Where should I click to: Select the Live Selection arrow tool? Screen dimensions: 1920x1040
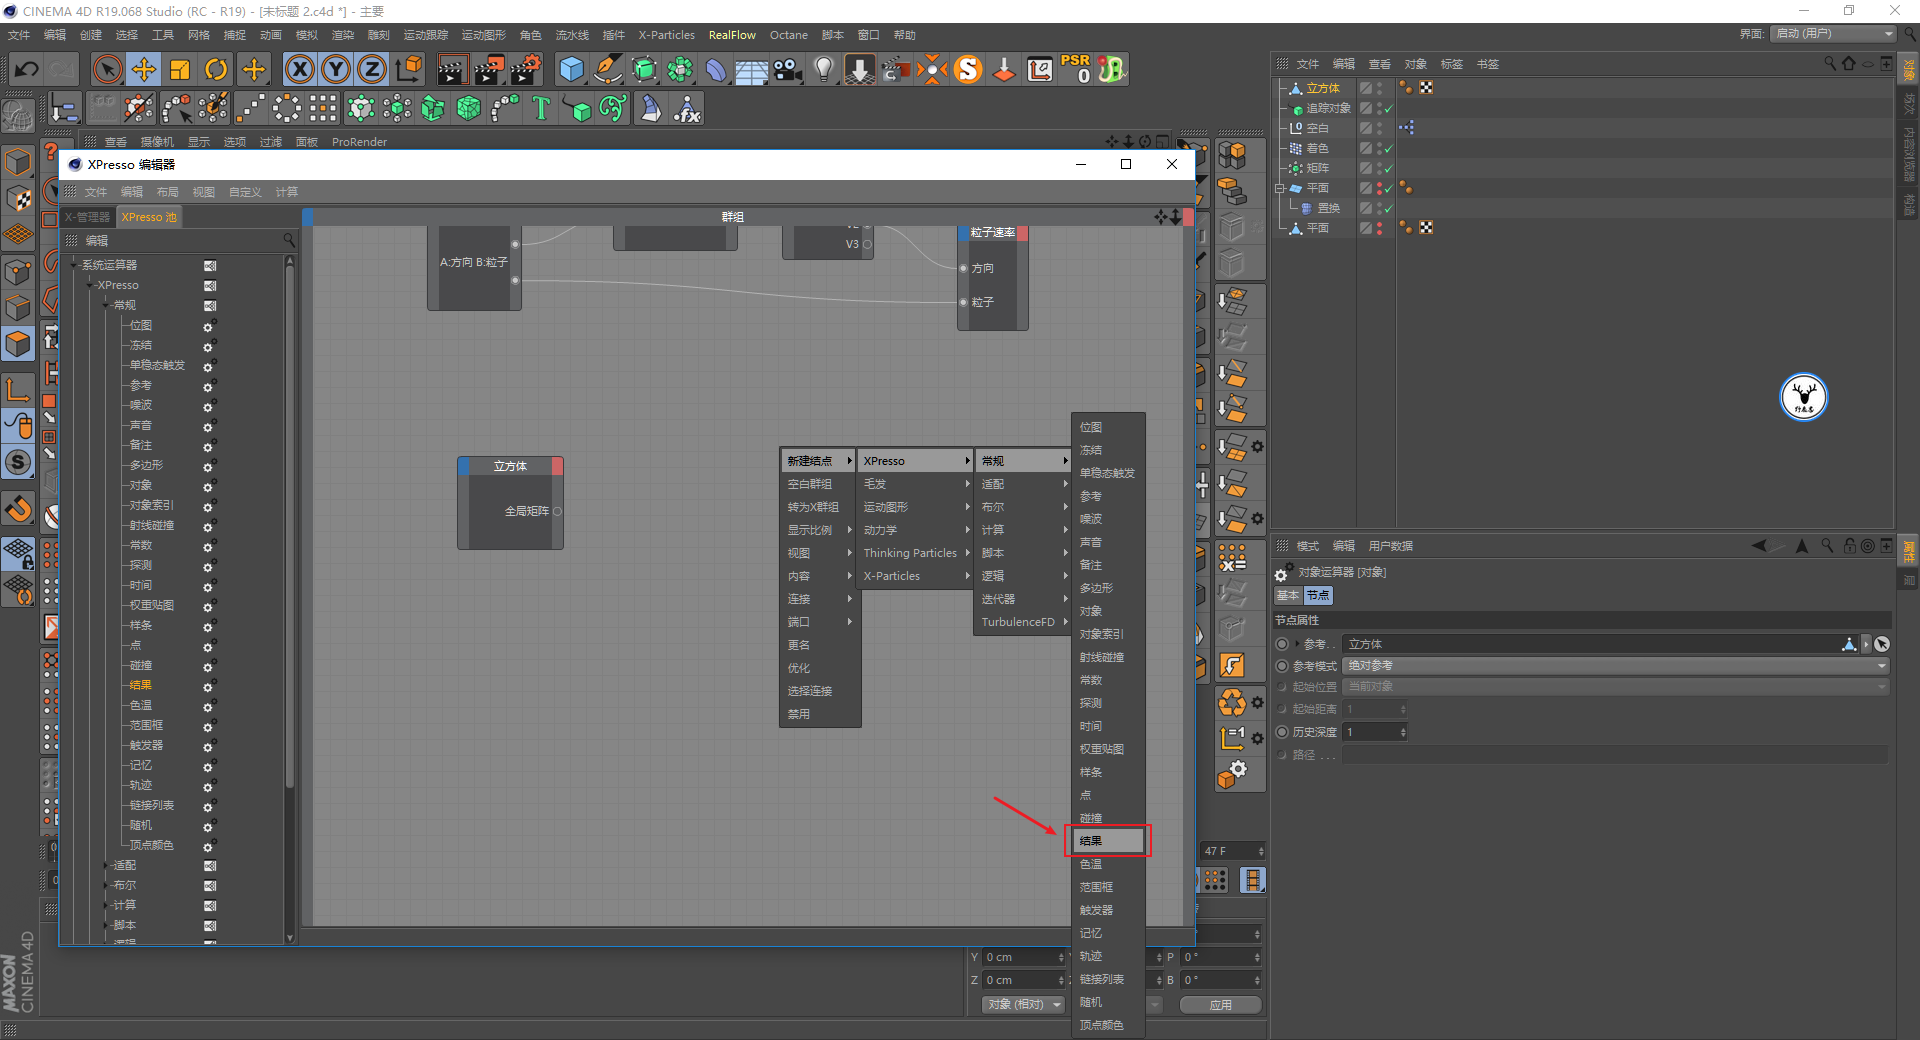coord(107,69)
